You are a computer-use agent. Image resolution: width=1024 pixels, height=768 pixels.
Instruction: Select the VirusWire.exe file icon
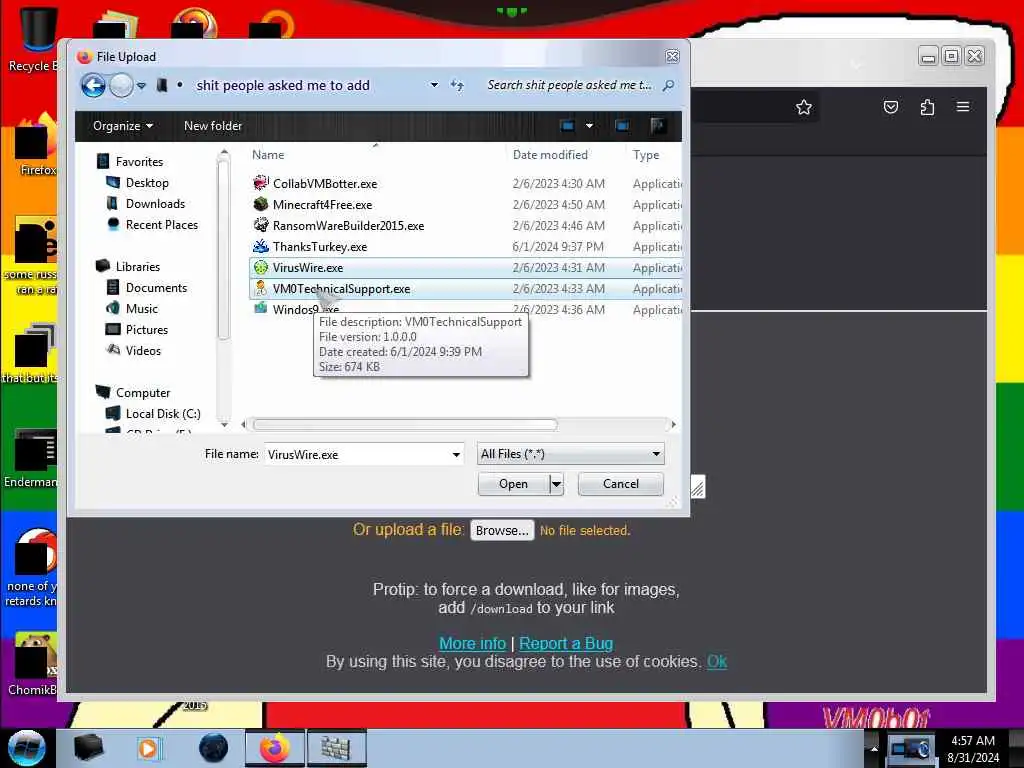pyautogui.click(x=261, y=267)
